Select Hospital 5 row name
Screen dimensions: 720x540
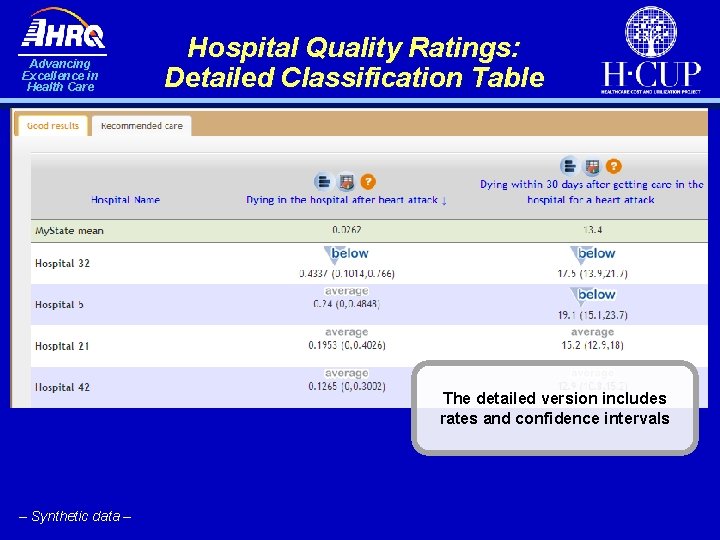(59, 304)
